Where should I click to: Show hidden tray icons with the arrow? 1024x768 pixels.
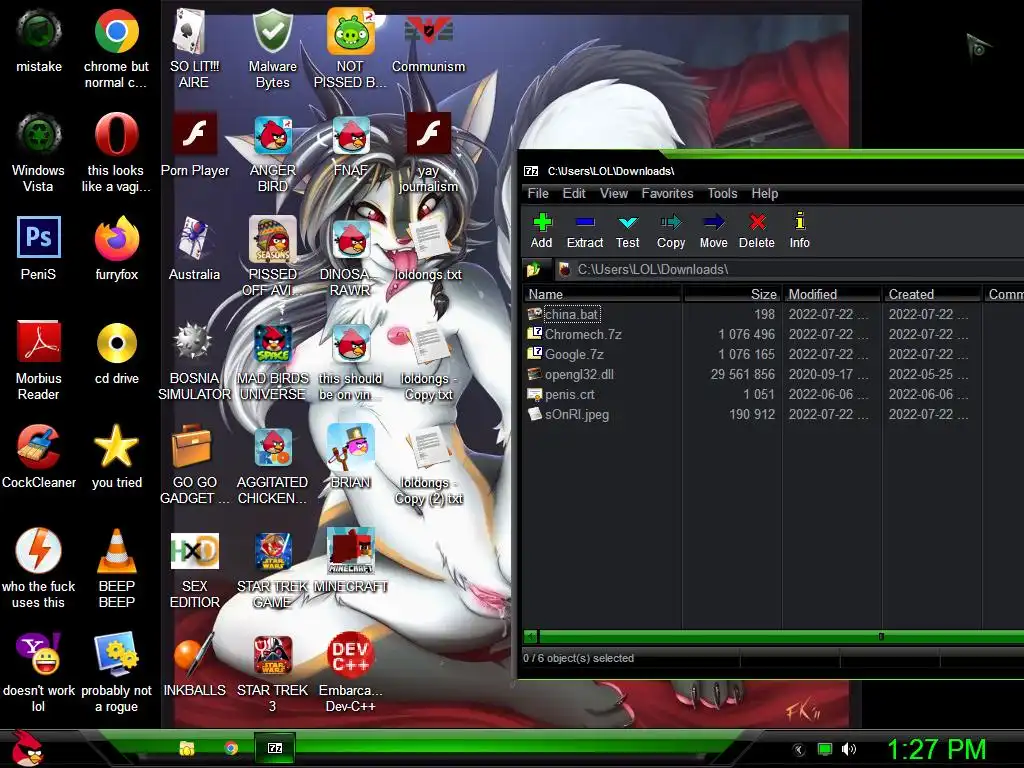pos(798,750)
